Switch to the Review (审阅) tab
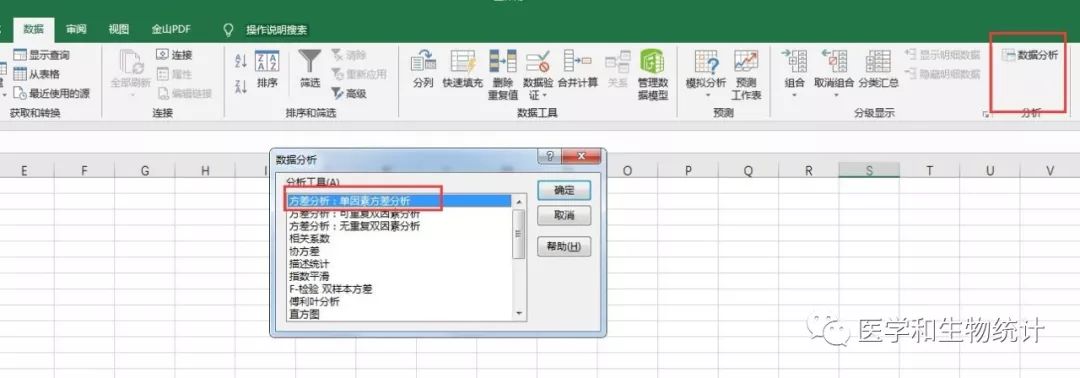 76,30
